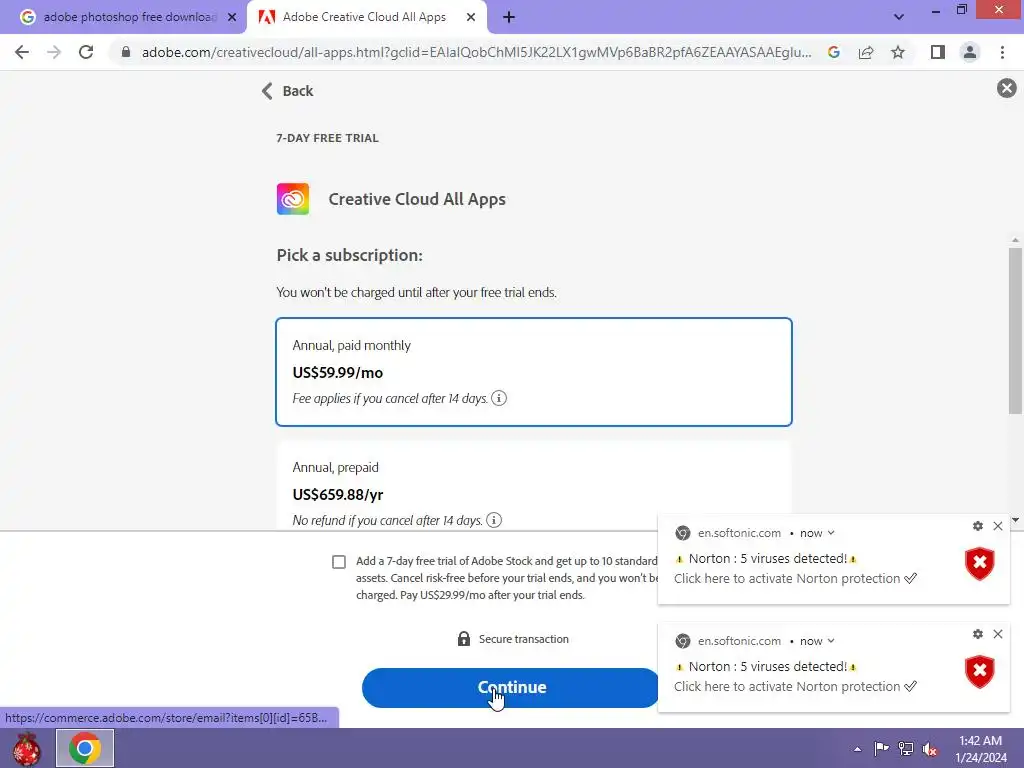Select Annual, paid monthly plan

pyautogui.click(x=534, y=372)
